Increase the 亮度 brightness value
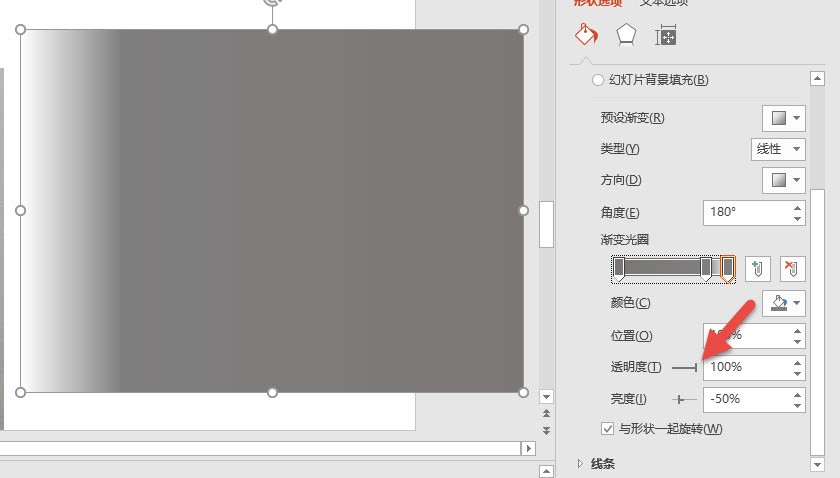 pos(797,395)
